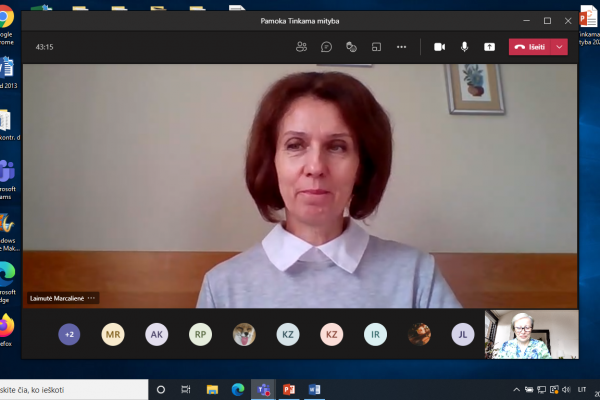Click the Pamoka Tinkama mityba window title
The image size is (600, 400).
click(x=300, y=21)
